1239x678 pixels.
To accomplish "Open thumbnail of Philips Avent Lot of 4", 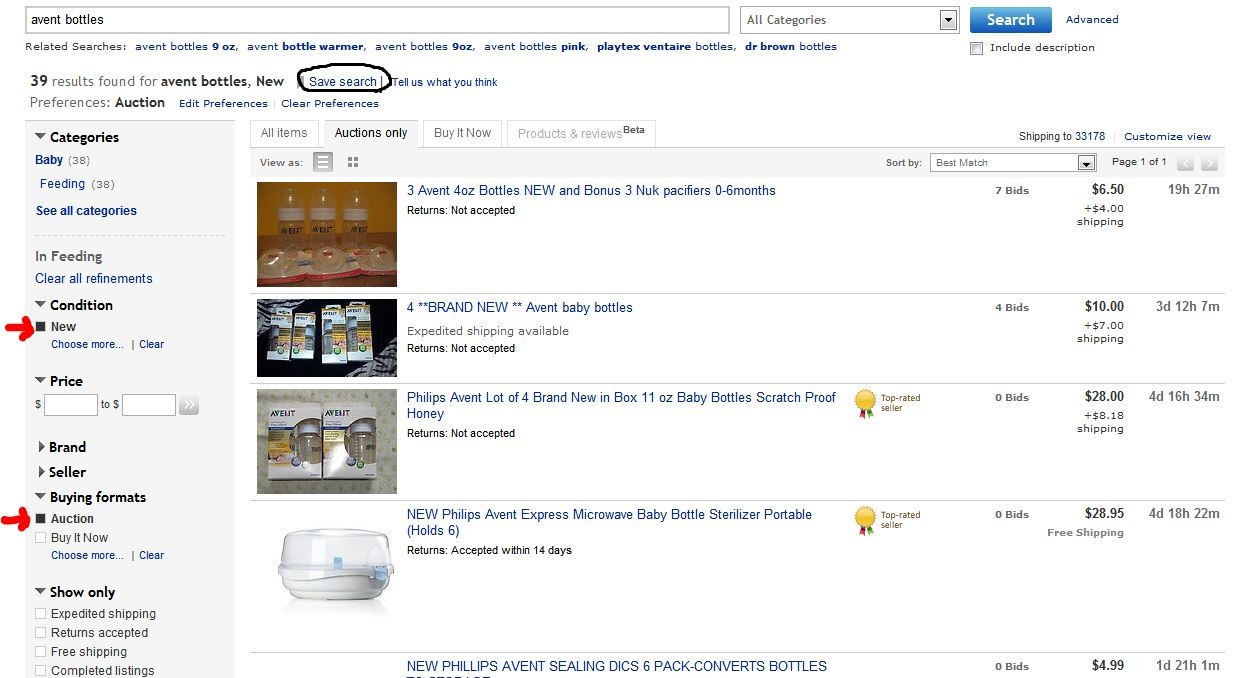I will [x=327, y=441].
